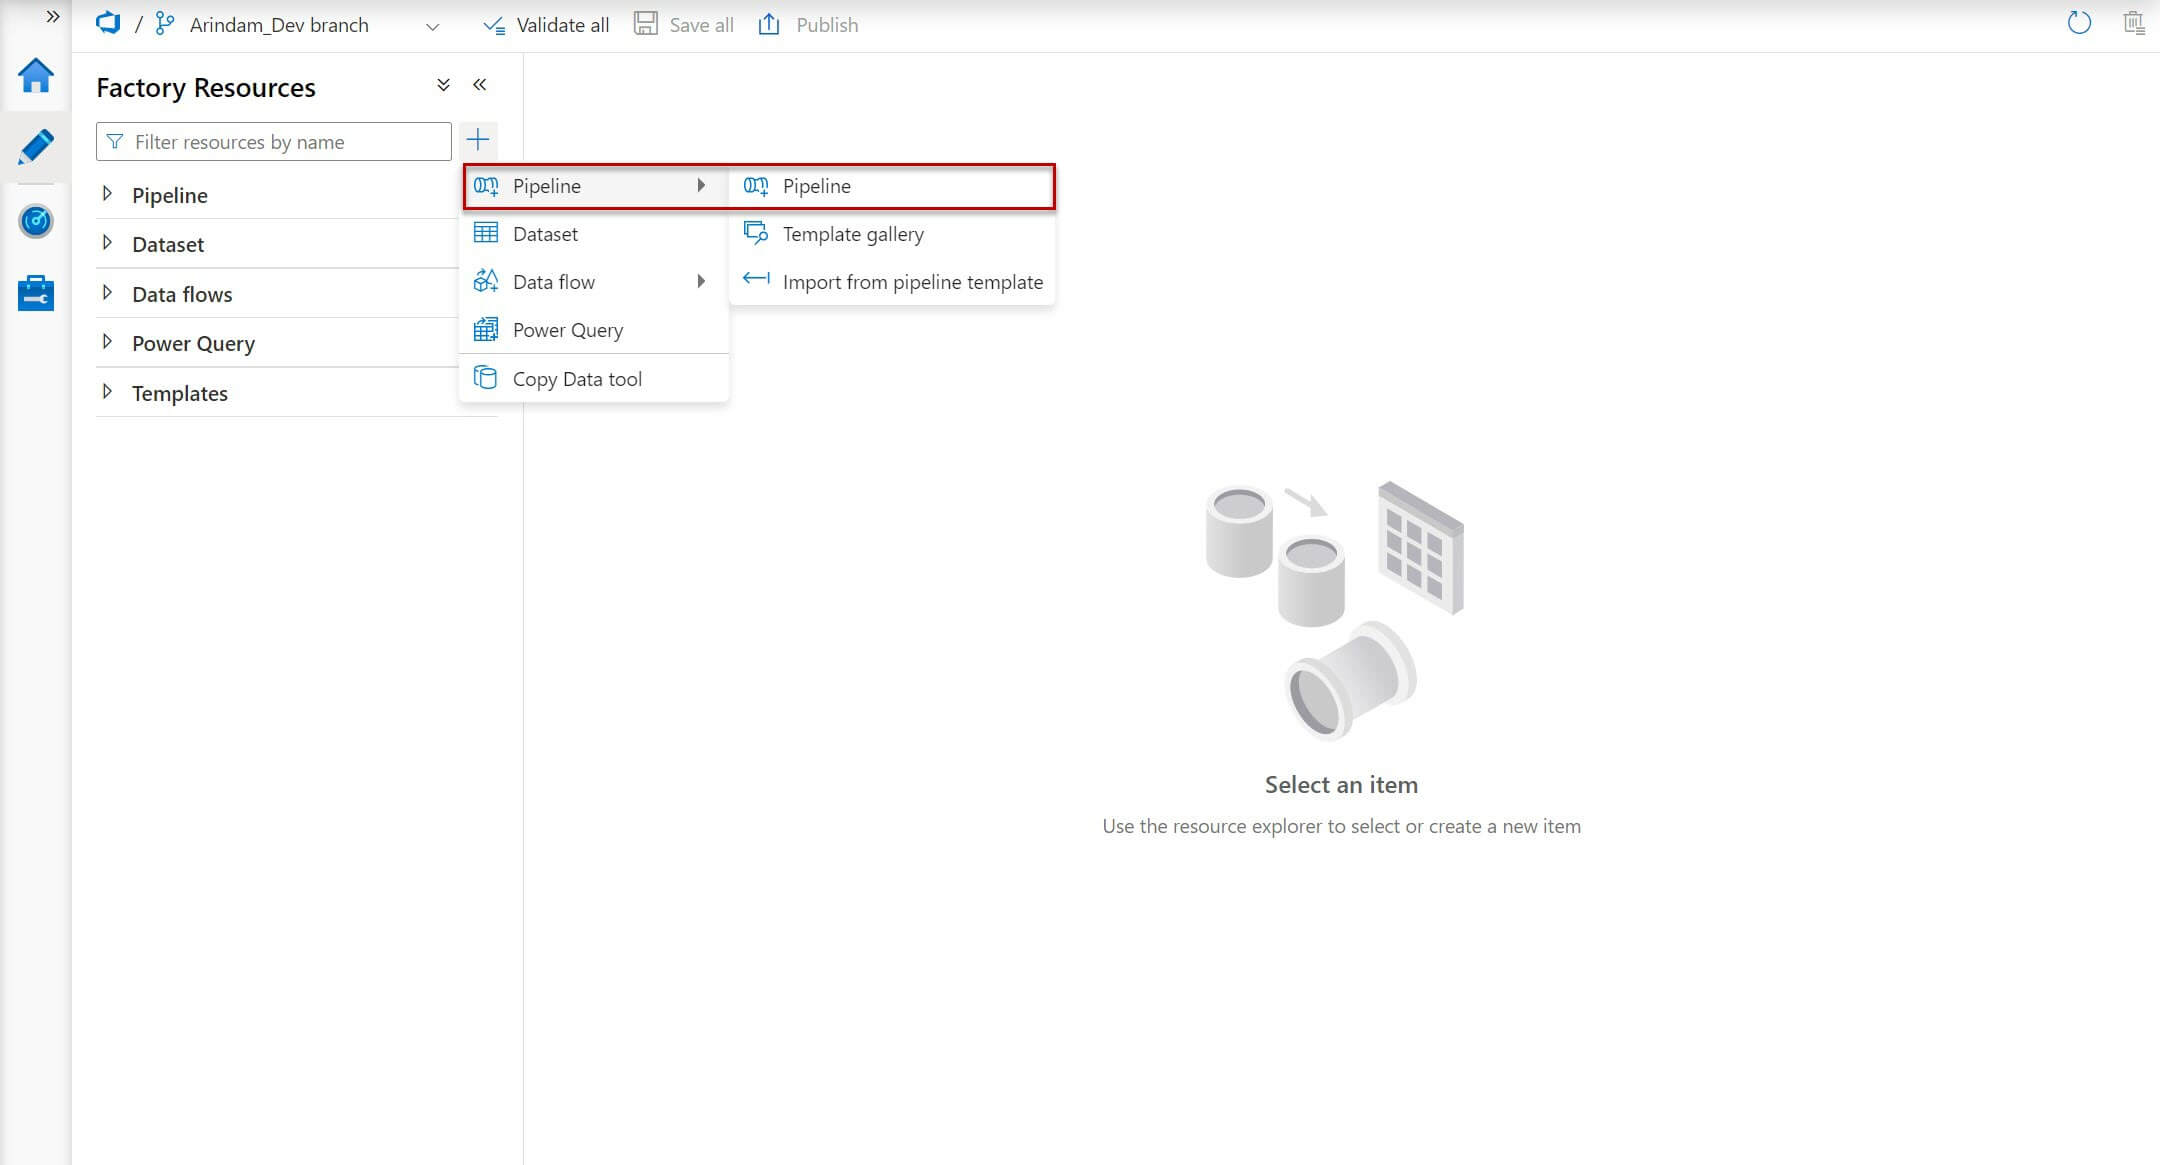2160x1165 pixels.
Task: Click the Validate all button
Action: coord(546,25)
